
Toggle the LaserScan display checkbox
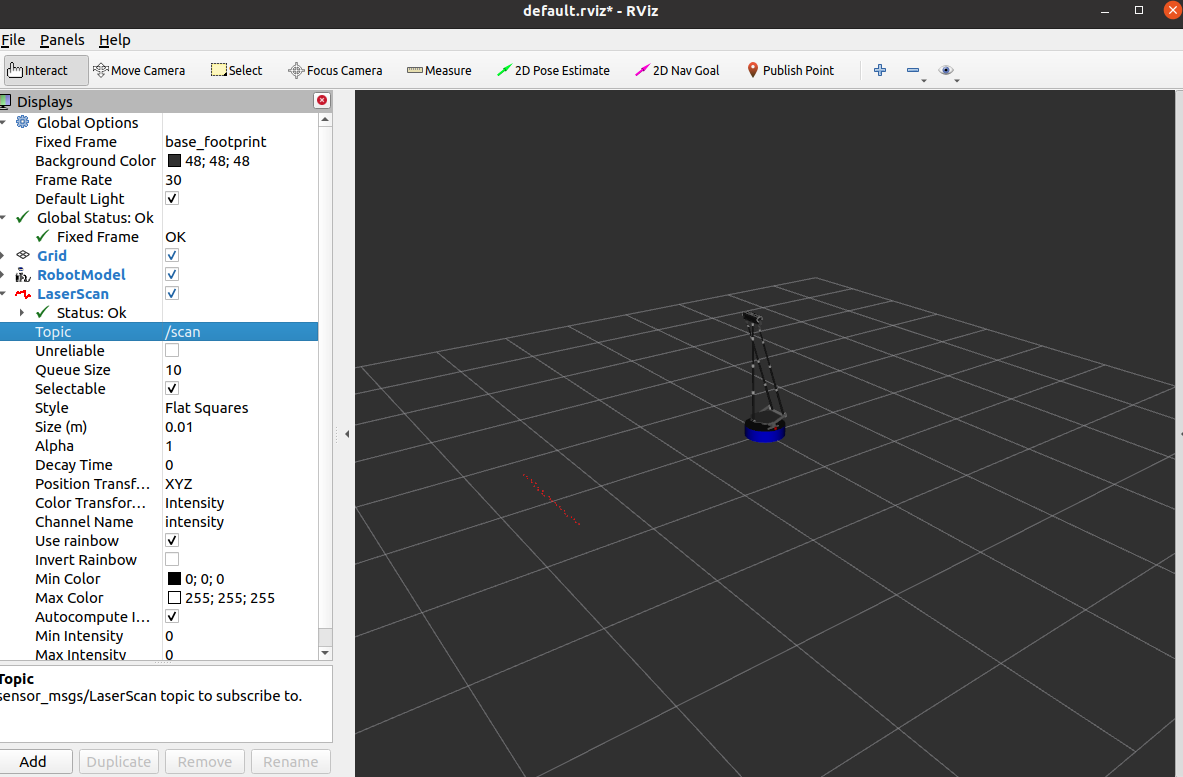point(172,293)
